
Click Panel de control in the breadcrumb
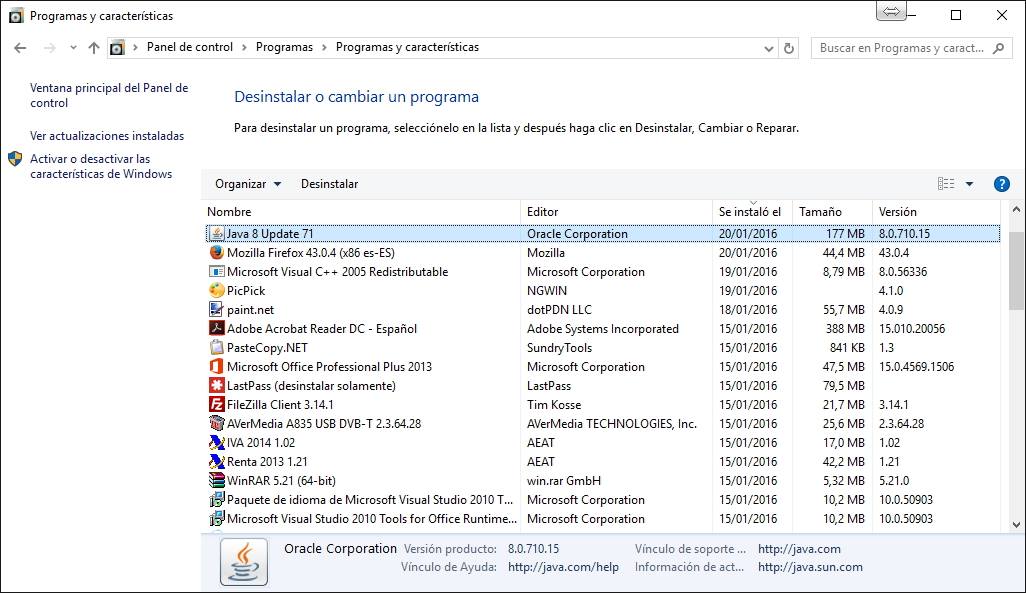click(x=190, y=47)
